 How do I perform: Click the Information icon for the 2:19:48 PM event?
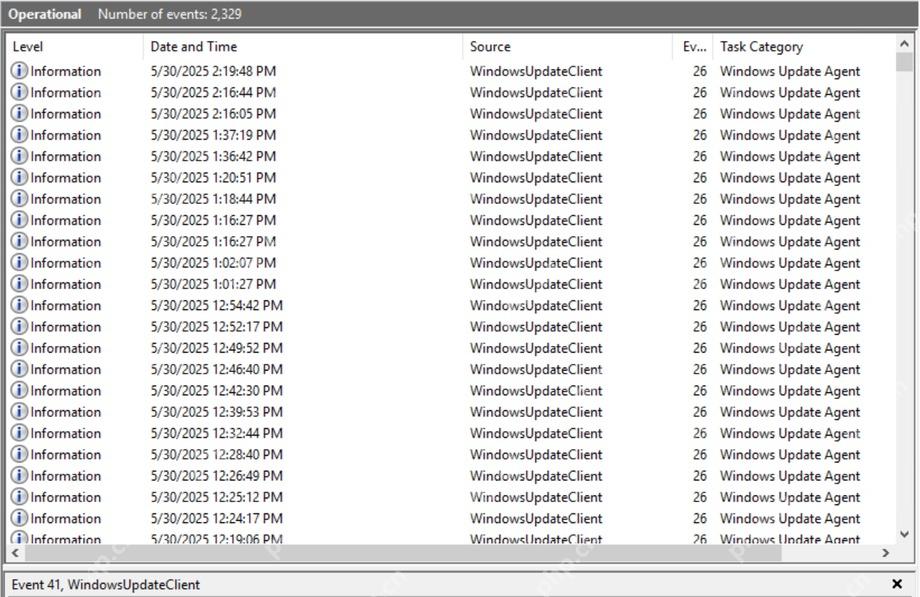click(x=19, y=71)
